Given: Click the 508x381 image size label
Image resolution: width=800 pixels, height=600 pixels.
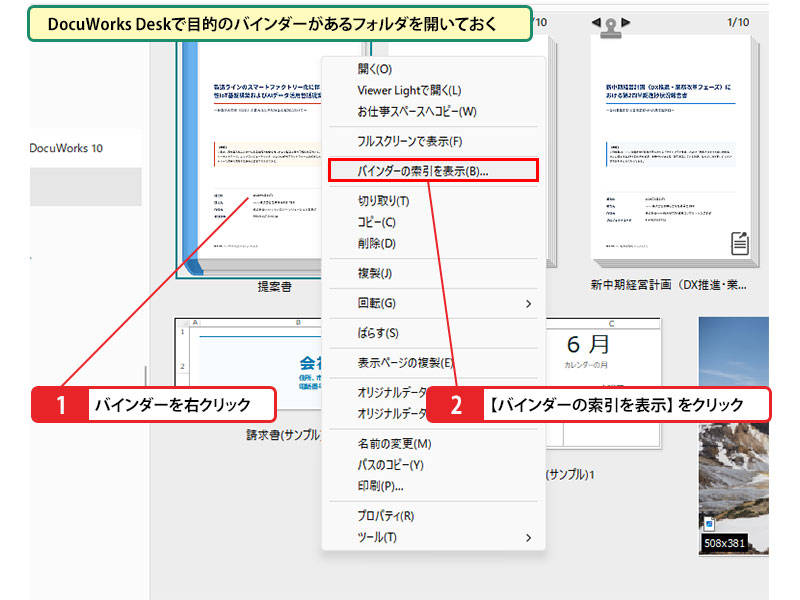Looking at the screenshot, I should (724, 543).
